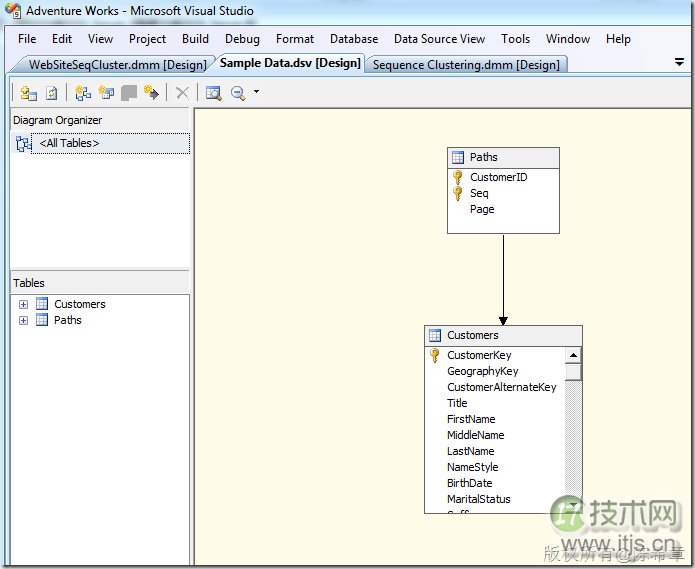This screenshot has width=695, height=569.
Task: Click the Find Table toolbar icon
Action: pyautogui.click(x=213, y=93)
